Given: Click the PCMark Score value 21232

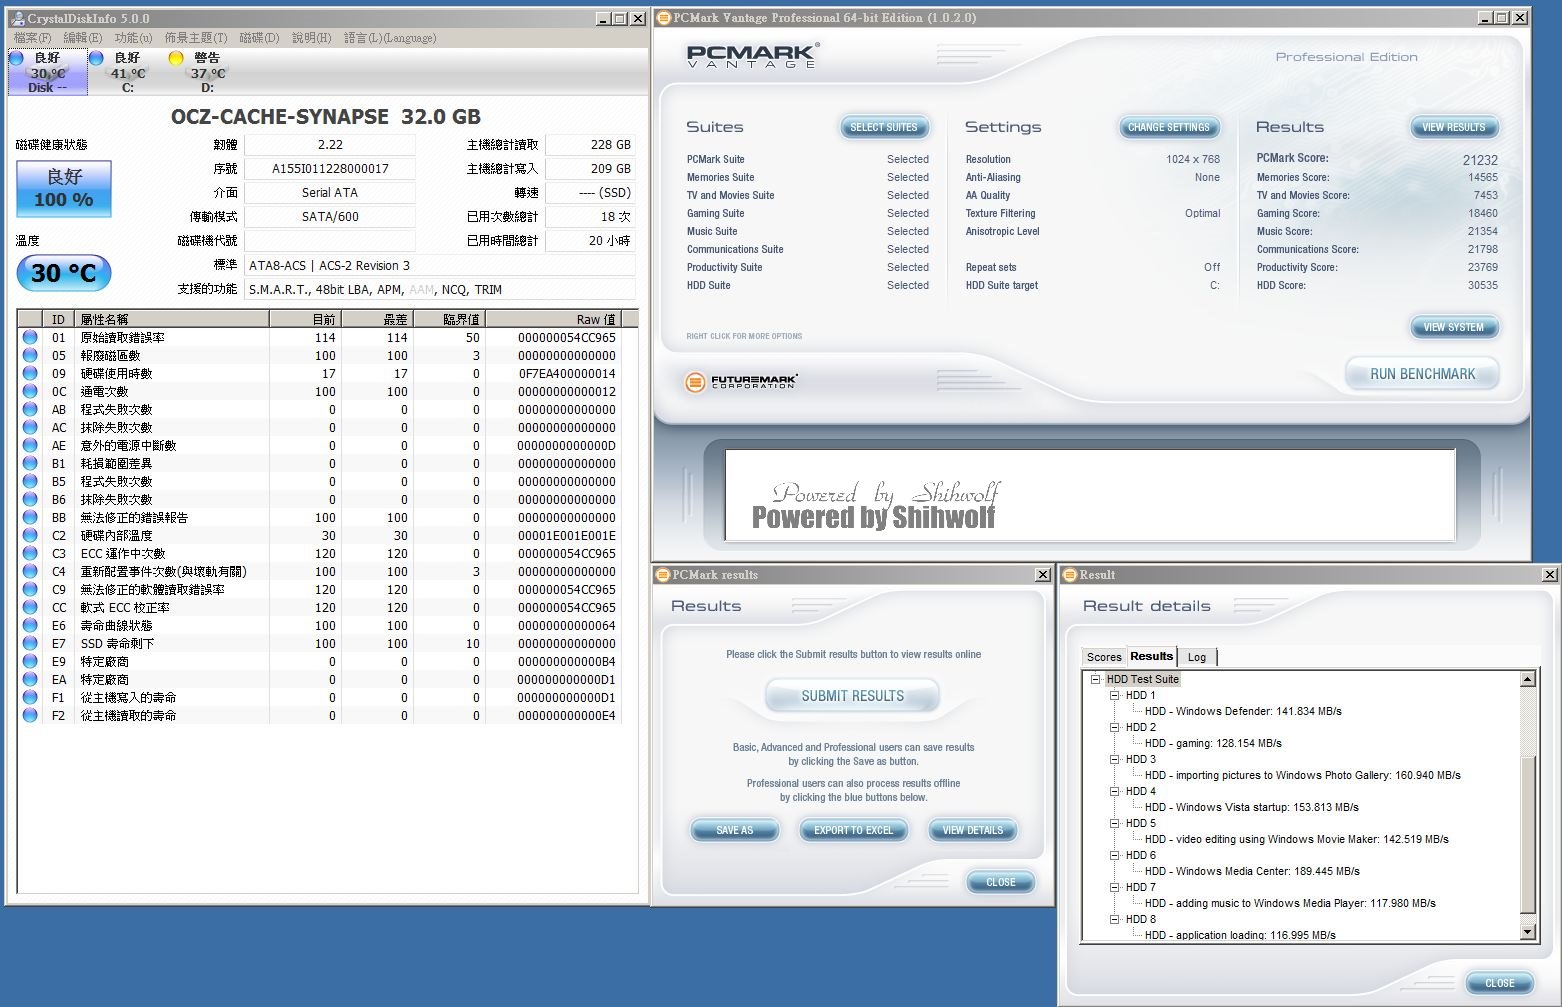Looking at the screenshot, I should (1480, 160).
